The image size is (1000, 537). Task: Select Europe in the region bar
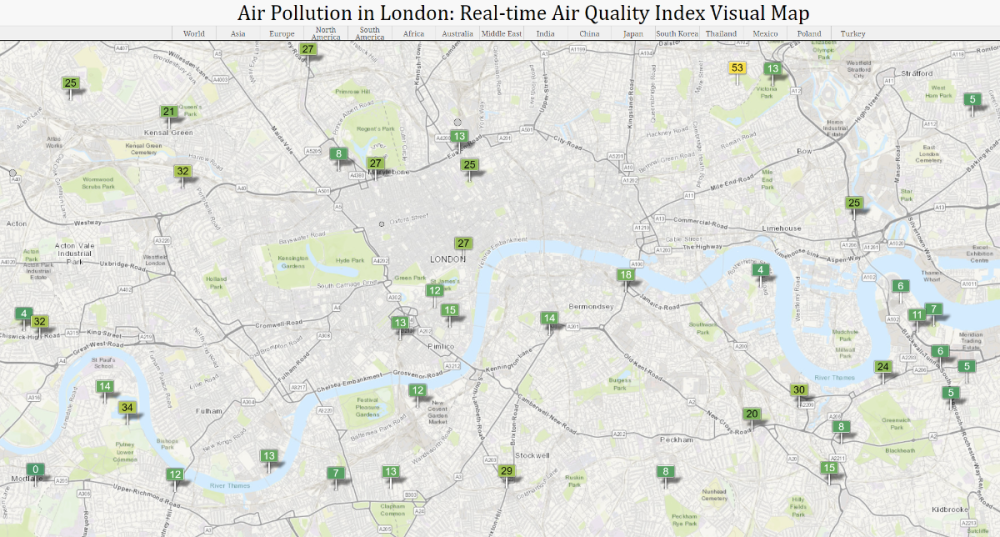tap(282, 34)
